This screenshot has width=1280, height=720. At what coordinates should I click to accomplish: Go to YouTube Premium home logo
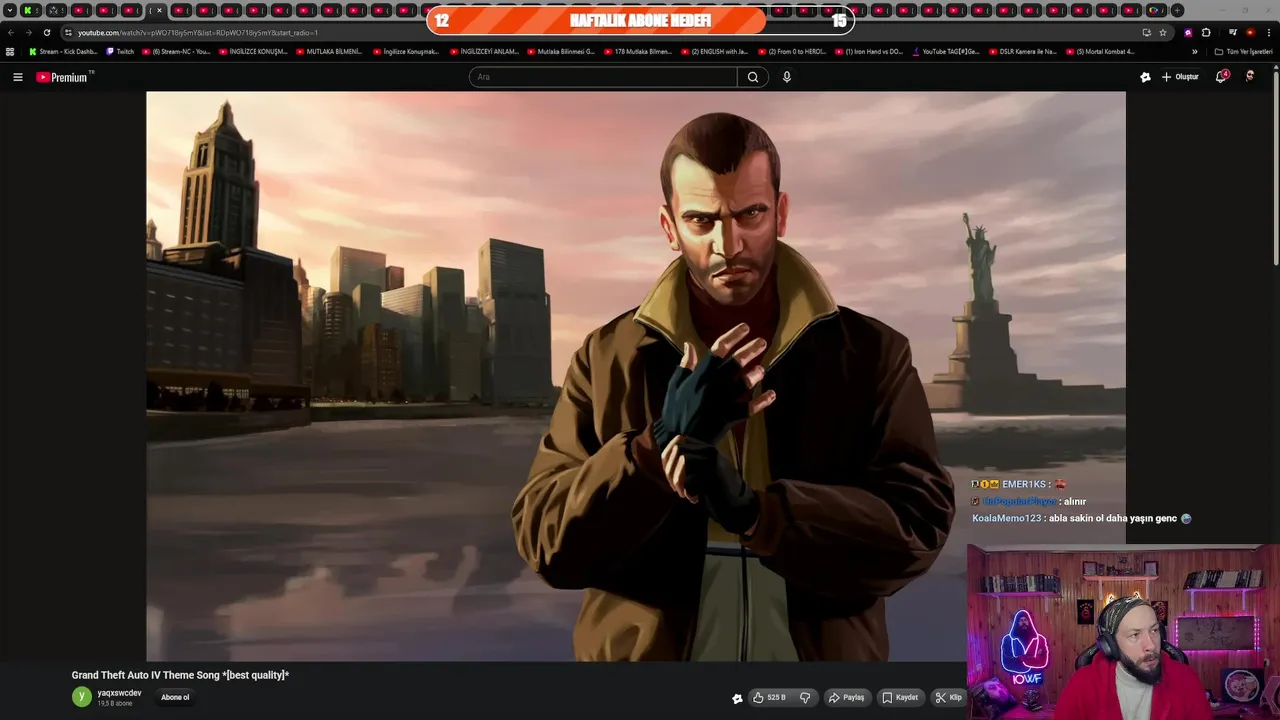[x=64, y=77]
